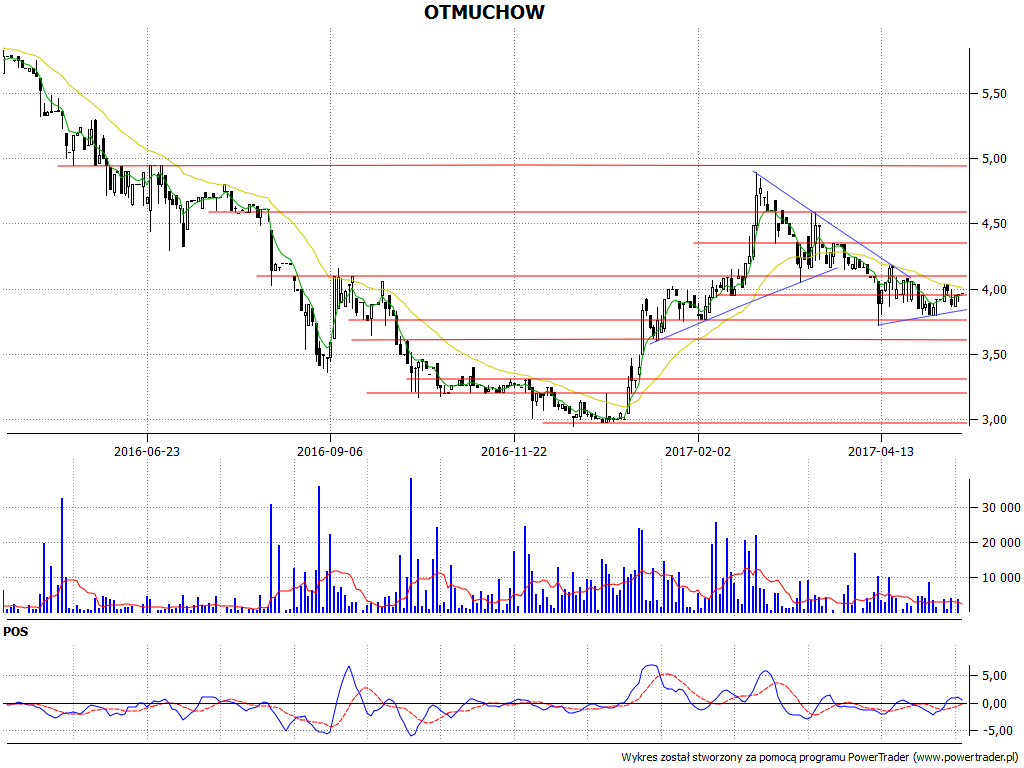
Task: Click the 5,50 price axis label
Action: click(994, 93)
